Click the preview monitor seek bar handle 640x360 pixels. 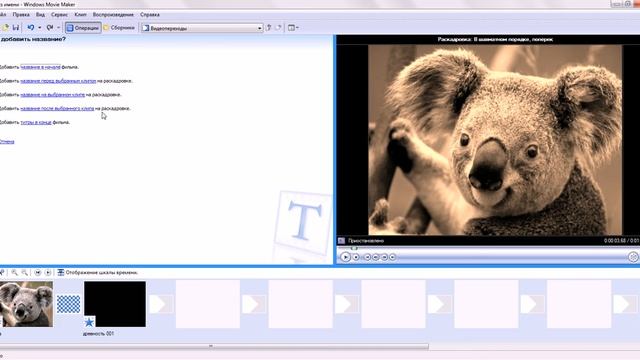click(x=354, y=248)
